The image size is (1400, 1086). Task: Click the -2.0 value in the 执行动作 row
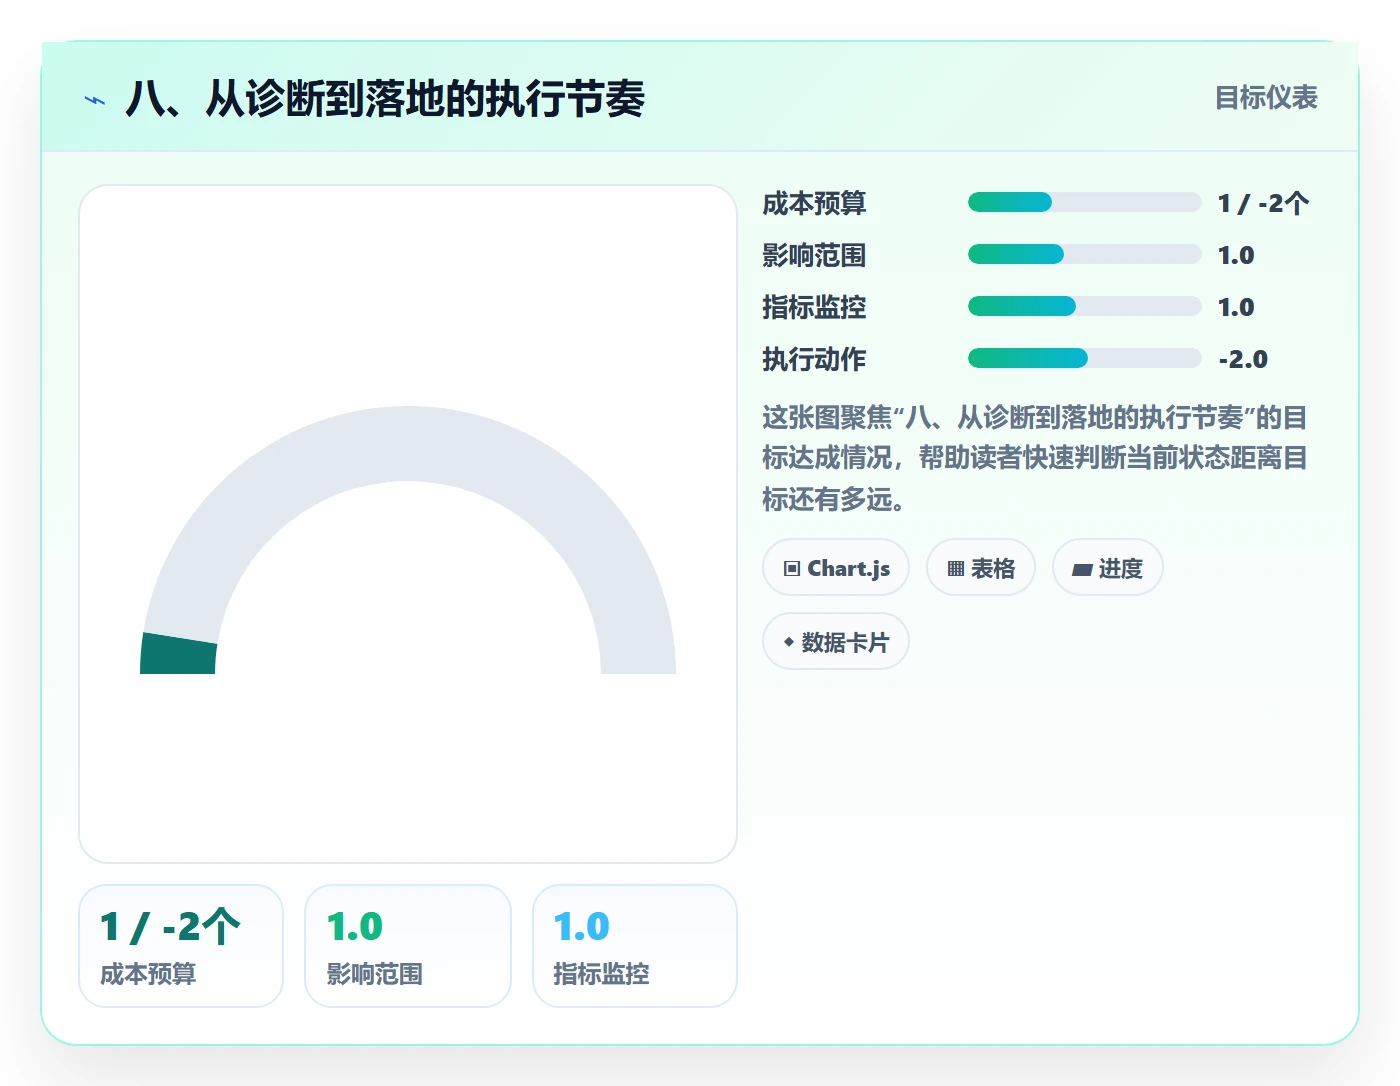1243,359
